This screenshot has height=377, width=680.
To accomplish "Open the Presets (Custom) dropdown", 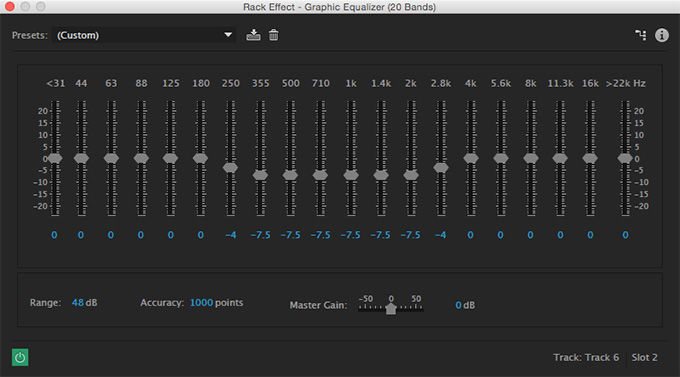I will [x=144, y=35].
